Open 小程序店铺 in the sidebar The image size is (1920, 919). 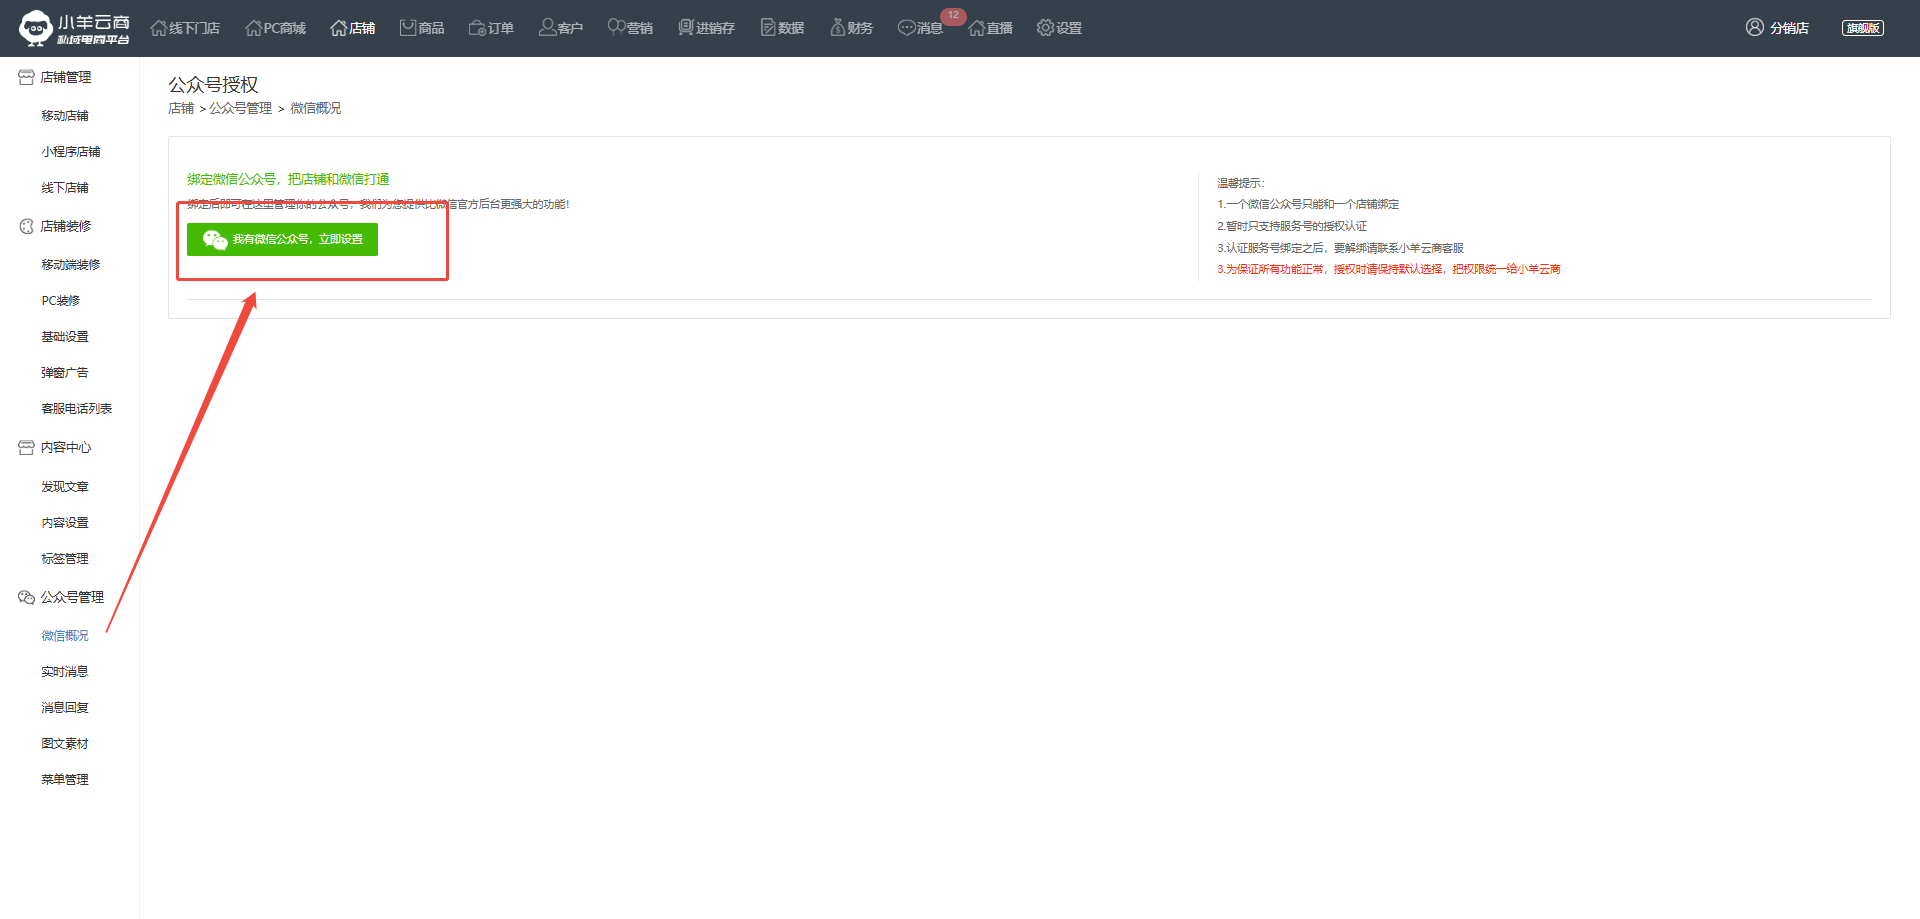[71, 152]
